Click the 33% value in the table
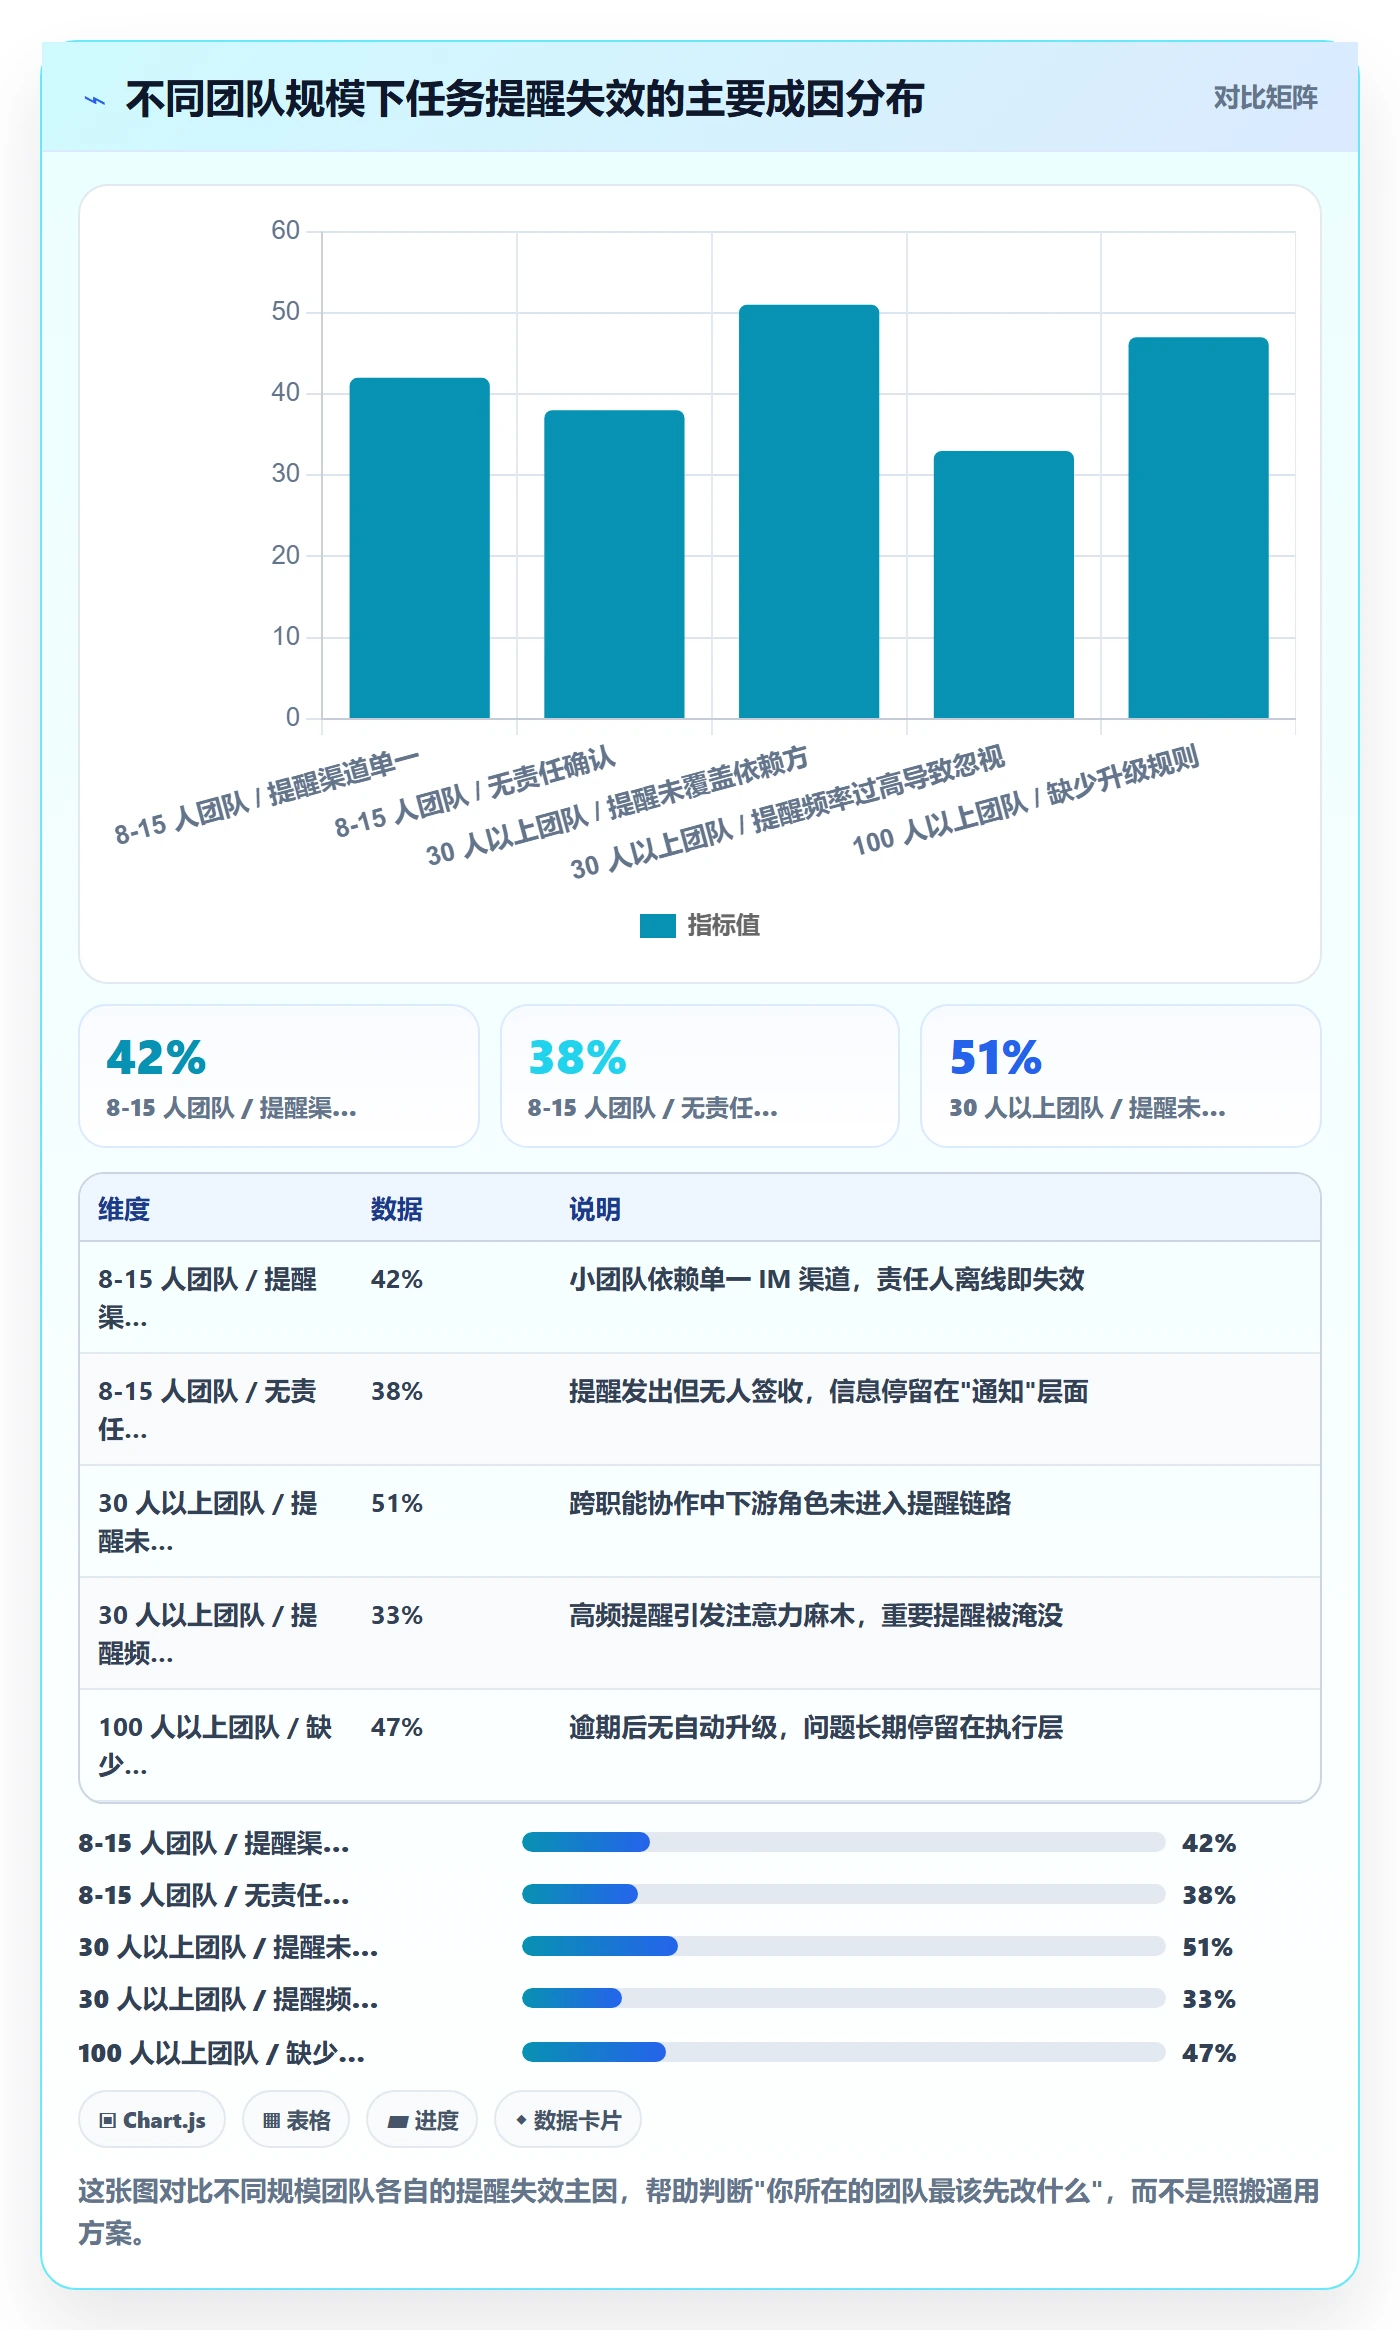Viewport: 1400px width, 2330px height. point(397,1615)
